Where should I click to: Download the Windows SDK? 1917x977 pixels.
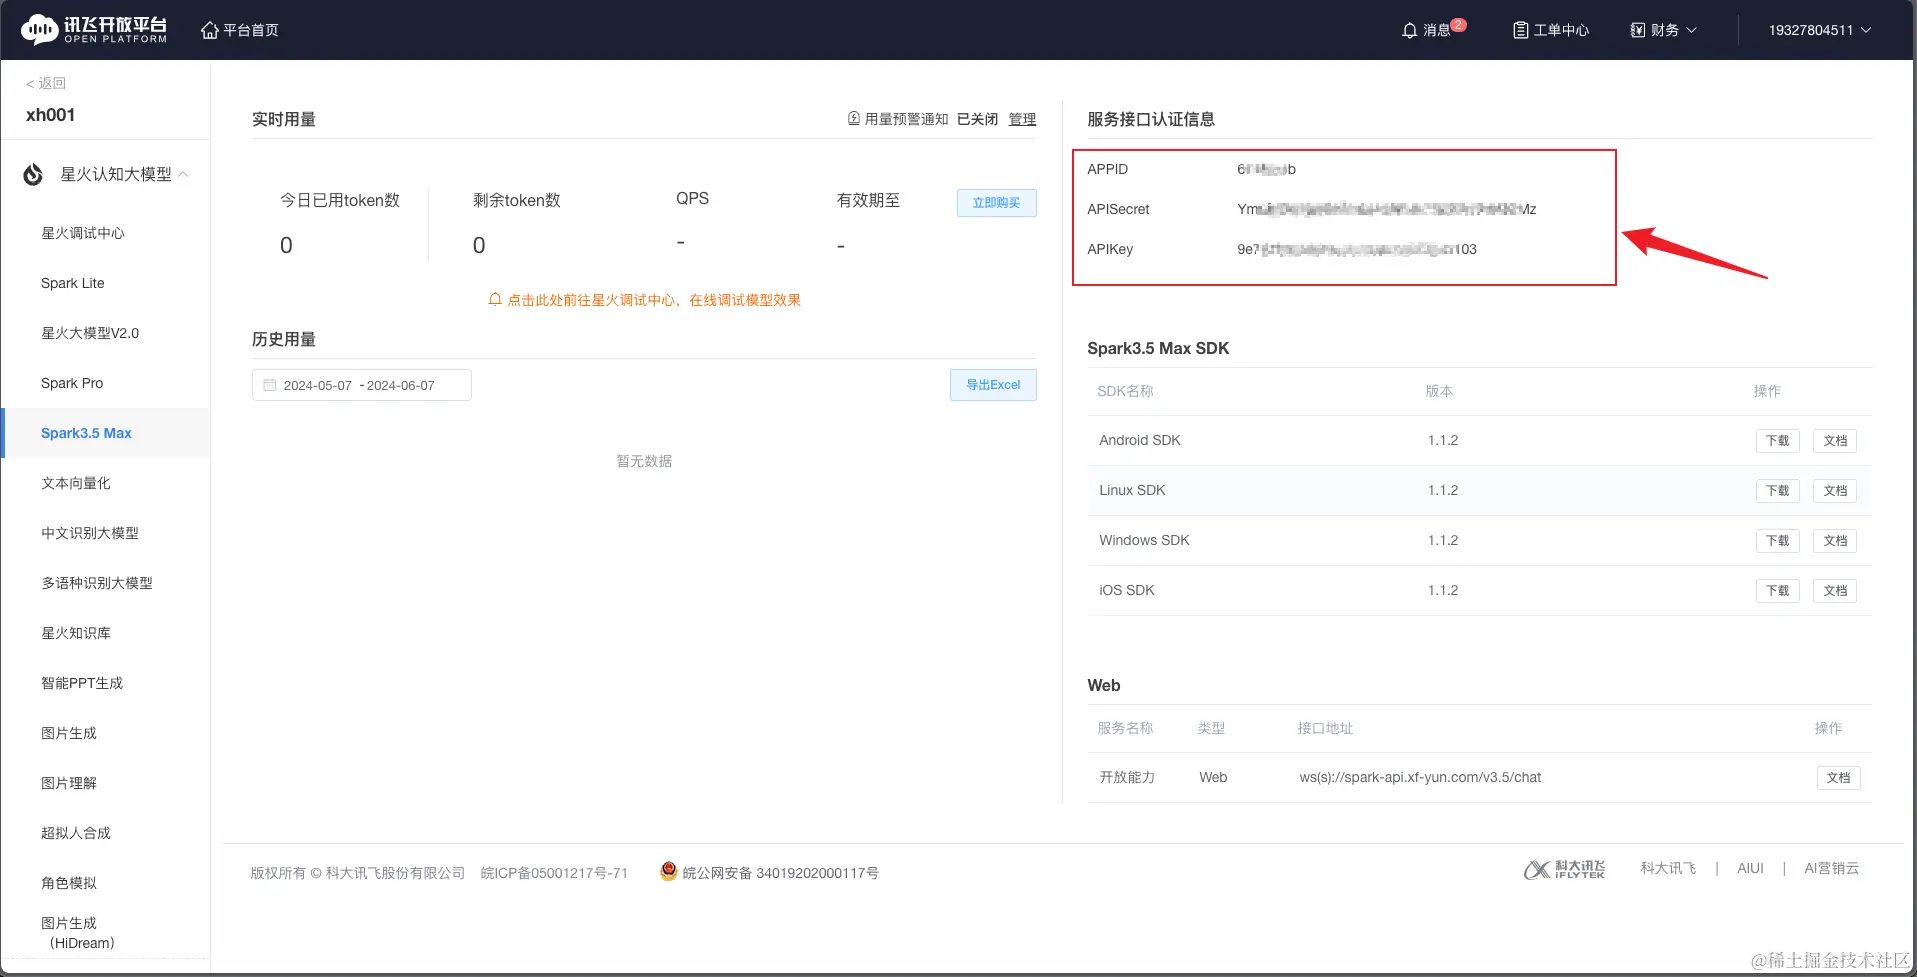pyautogui.click(x=1777, y=541)
